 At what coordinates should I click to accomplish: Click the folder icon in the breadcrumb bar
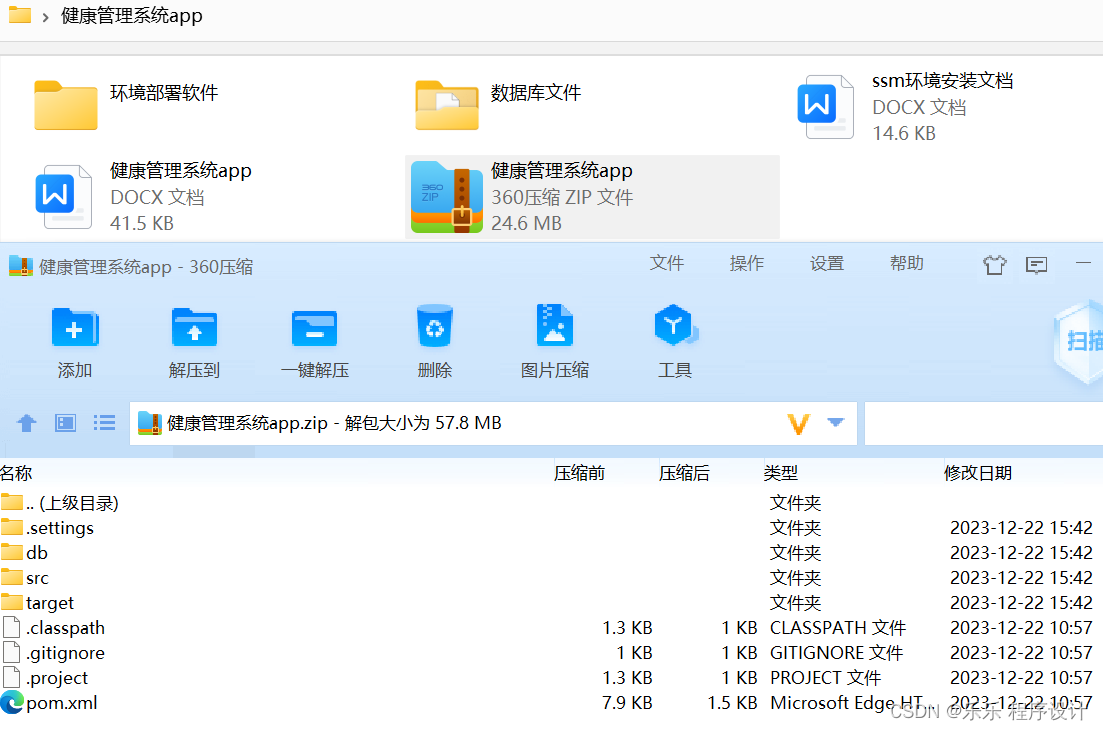(20, 14)
